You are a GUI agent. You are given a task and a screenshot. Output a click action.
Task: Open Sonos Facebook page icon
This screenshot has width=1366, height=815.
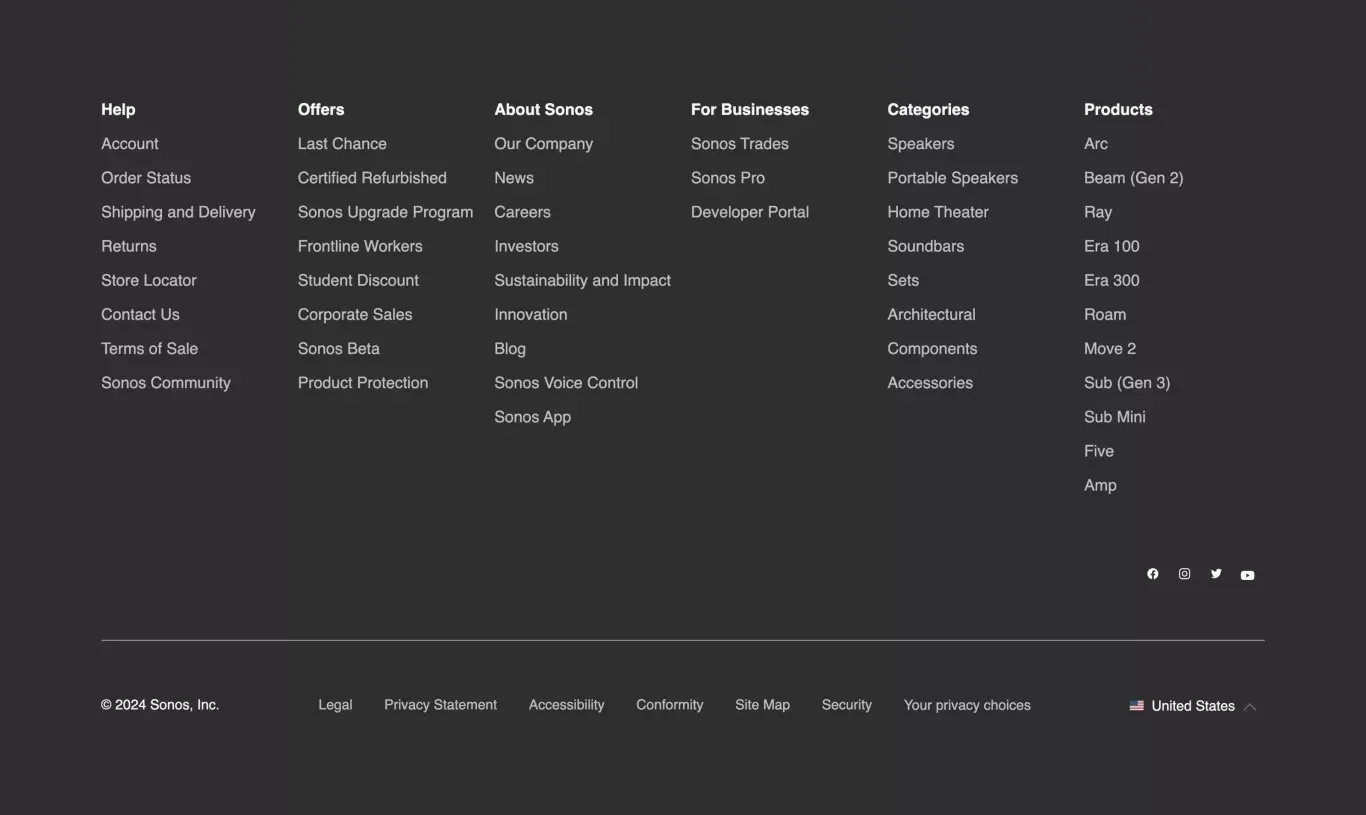(1153, 574)
